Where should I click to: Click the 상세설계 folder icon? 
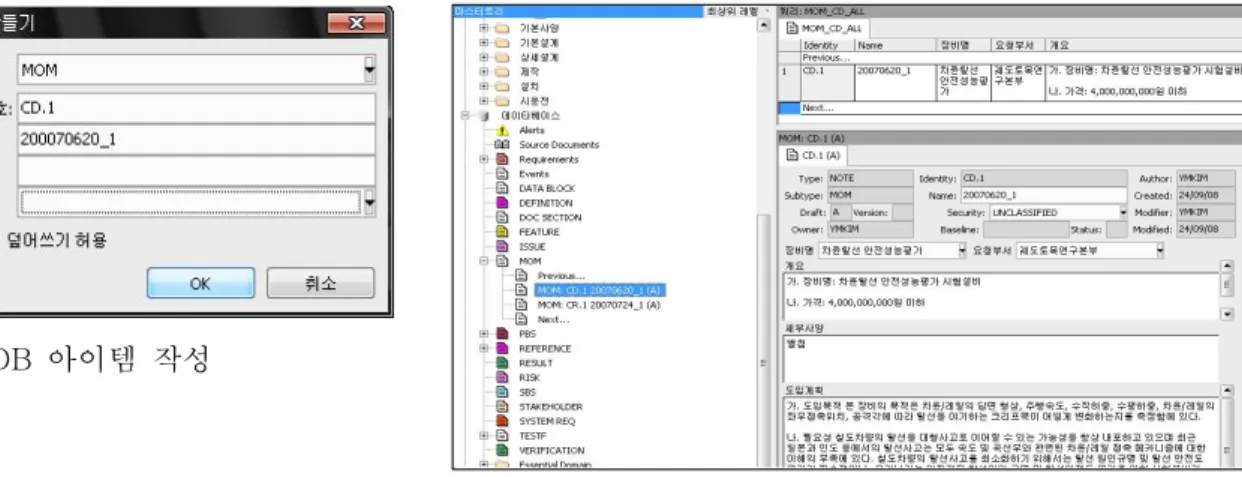point(503,58)
